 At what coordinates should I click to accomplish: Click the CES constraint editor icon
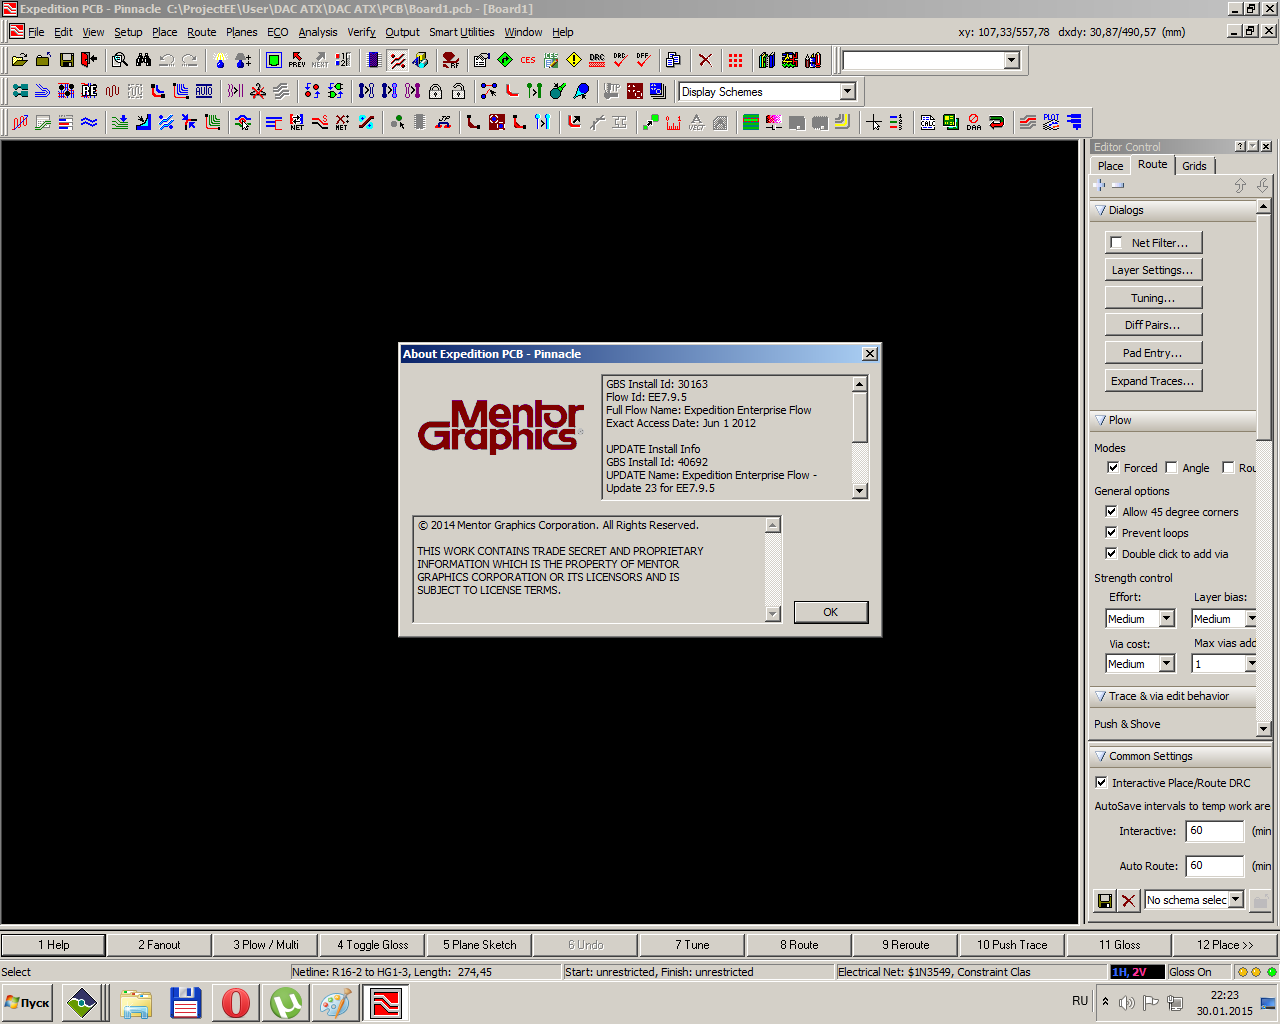pos(528,60)
